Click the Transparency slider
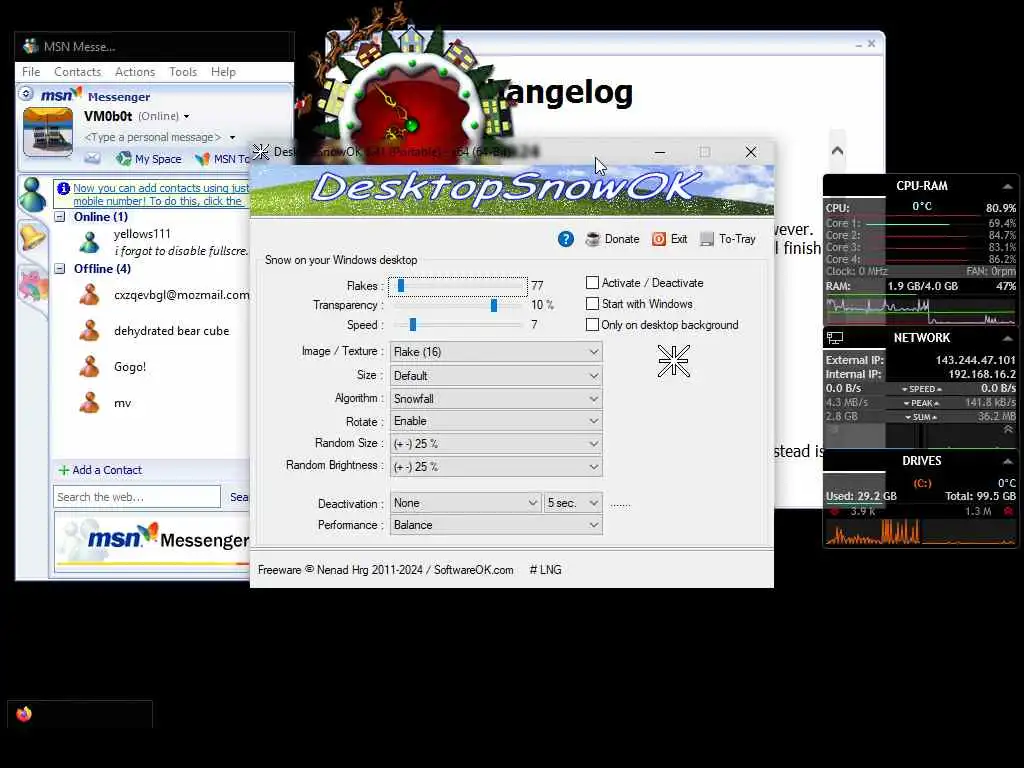Image resolution: width=1024 pixels, height=768 pixels. 458,305
